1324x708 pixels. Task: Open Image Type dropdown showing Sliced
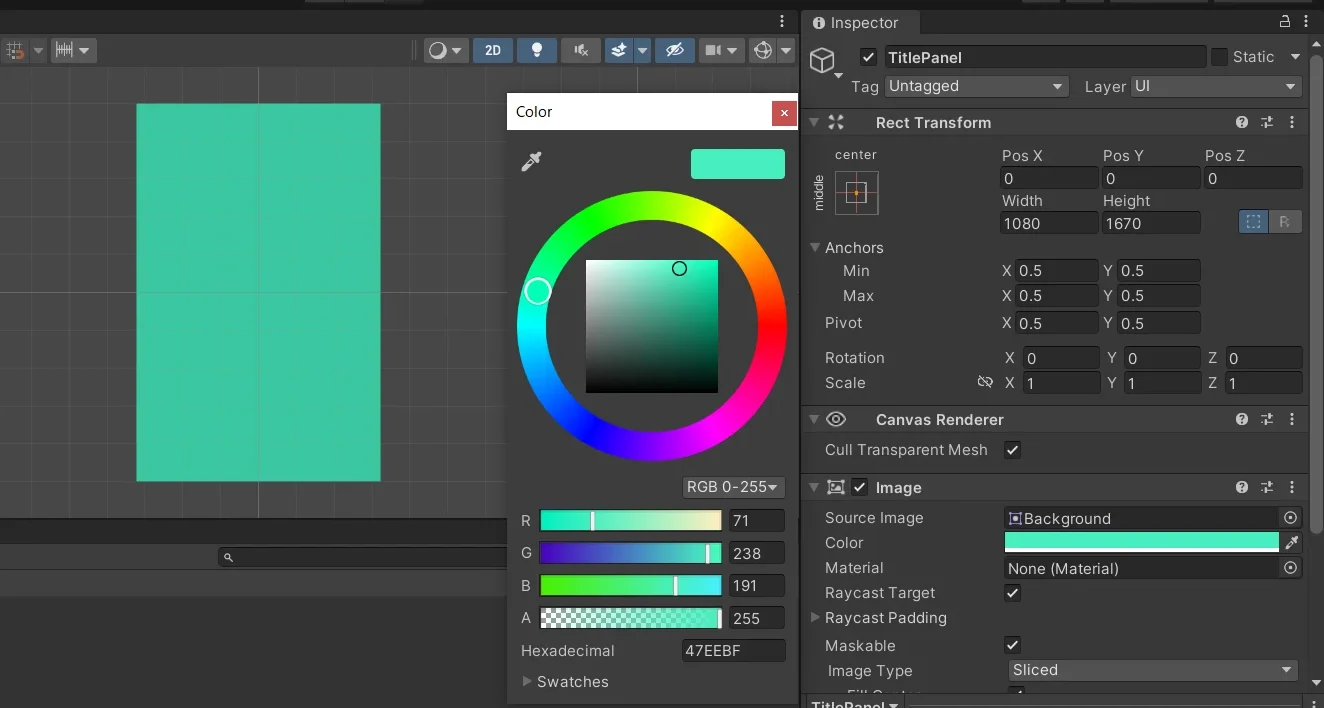[1153, 670]
